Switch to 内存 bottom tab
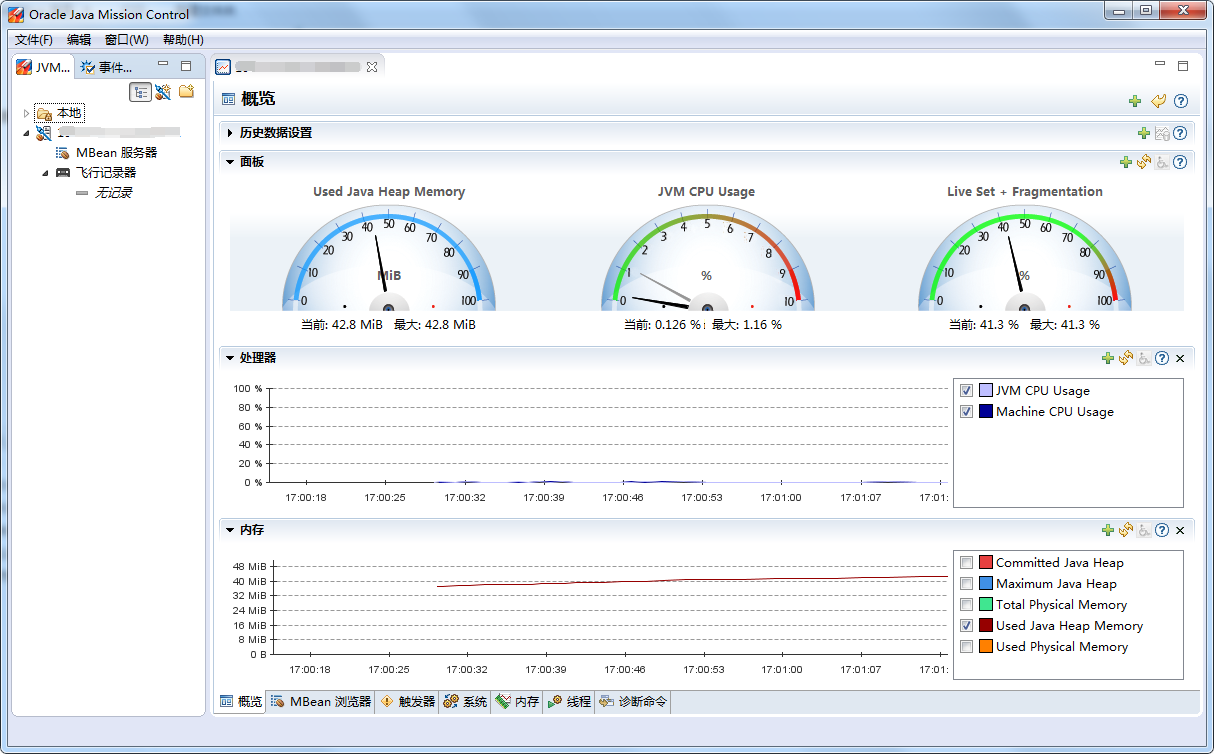The image size is (1214, 754). pyautogui.click(x=517, y=702)
